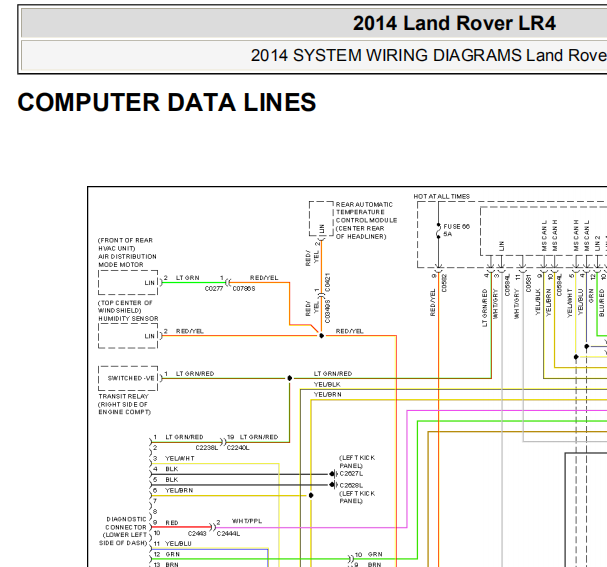
Task: Select the "WHT/PPL" wire color label
Action: click(247, 521)
